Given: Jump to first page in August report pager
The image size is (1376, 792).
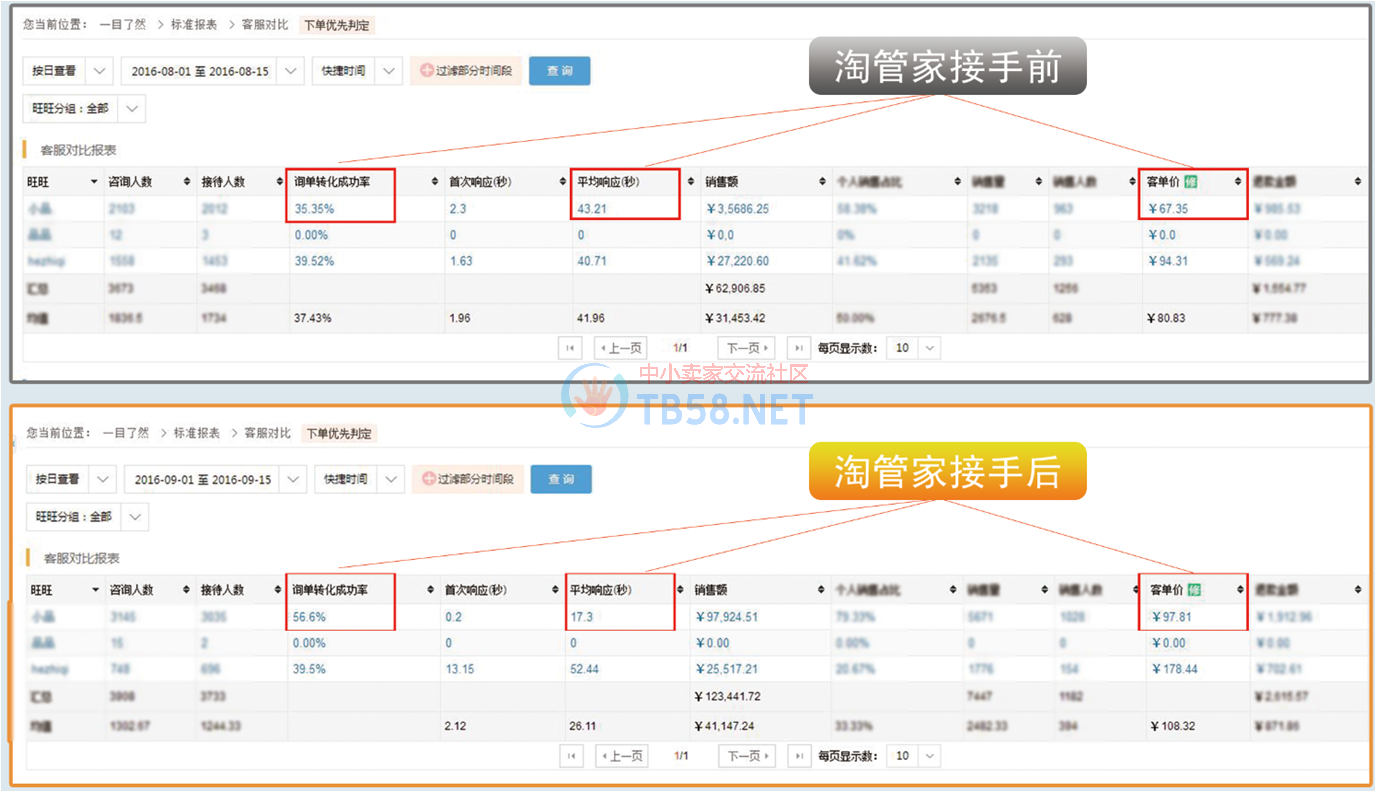Looking at the screenshot, I should pos(571,348).
